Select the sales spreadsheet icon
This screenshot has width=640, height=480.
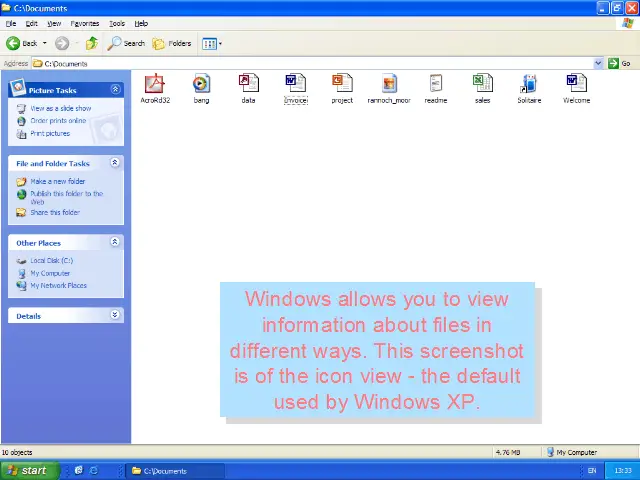pos(482,84)
